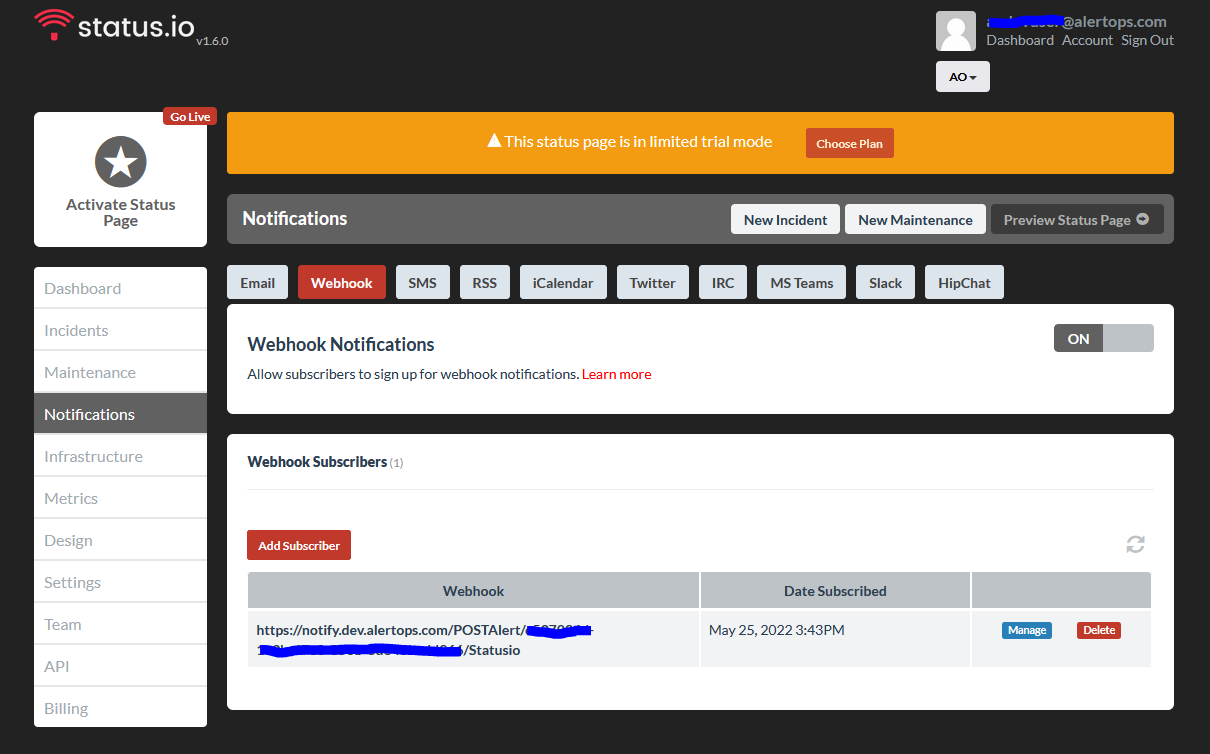1210x754 pixels.
Task: Click the Activate Status Page star icon
Action: point(121,162)
